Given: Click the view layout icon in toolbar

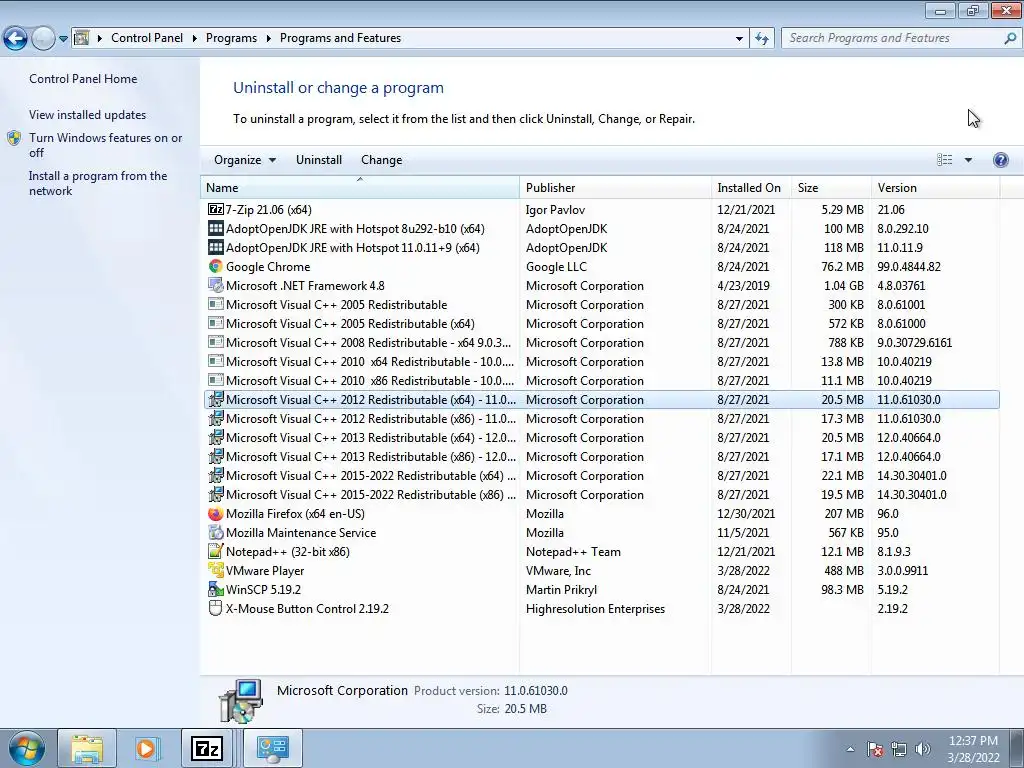Looking at the screenshot, I should (x=944, y=160).
